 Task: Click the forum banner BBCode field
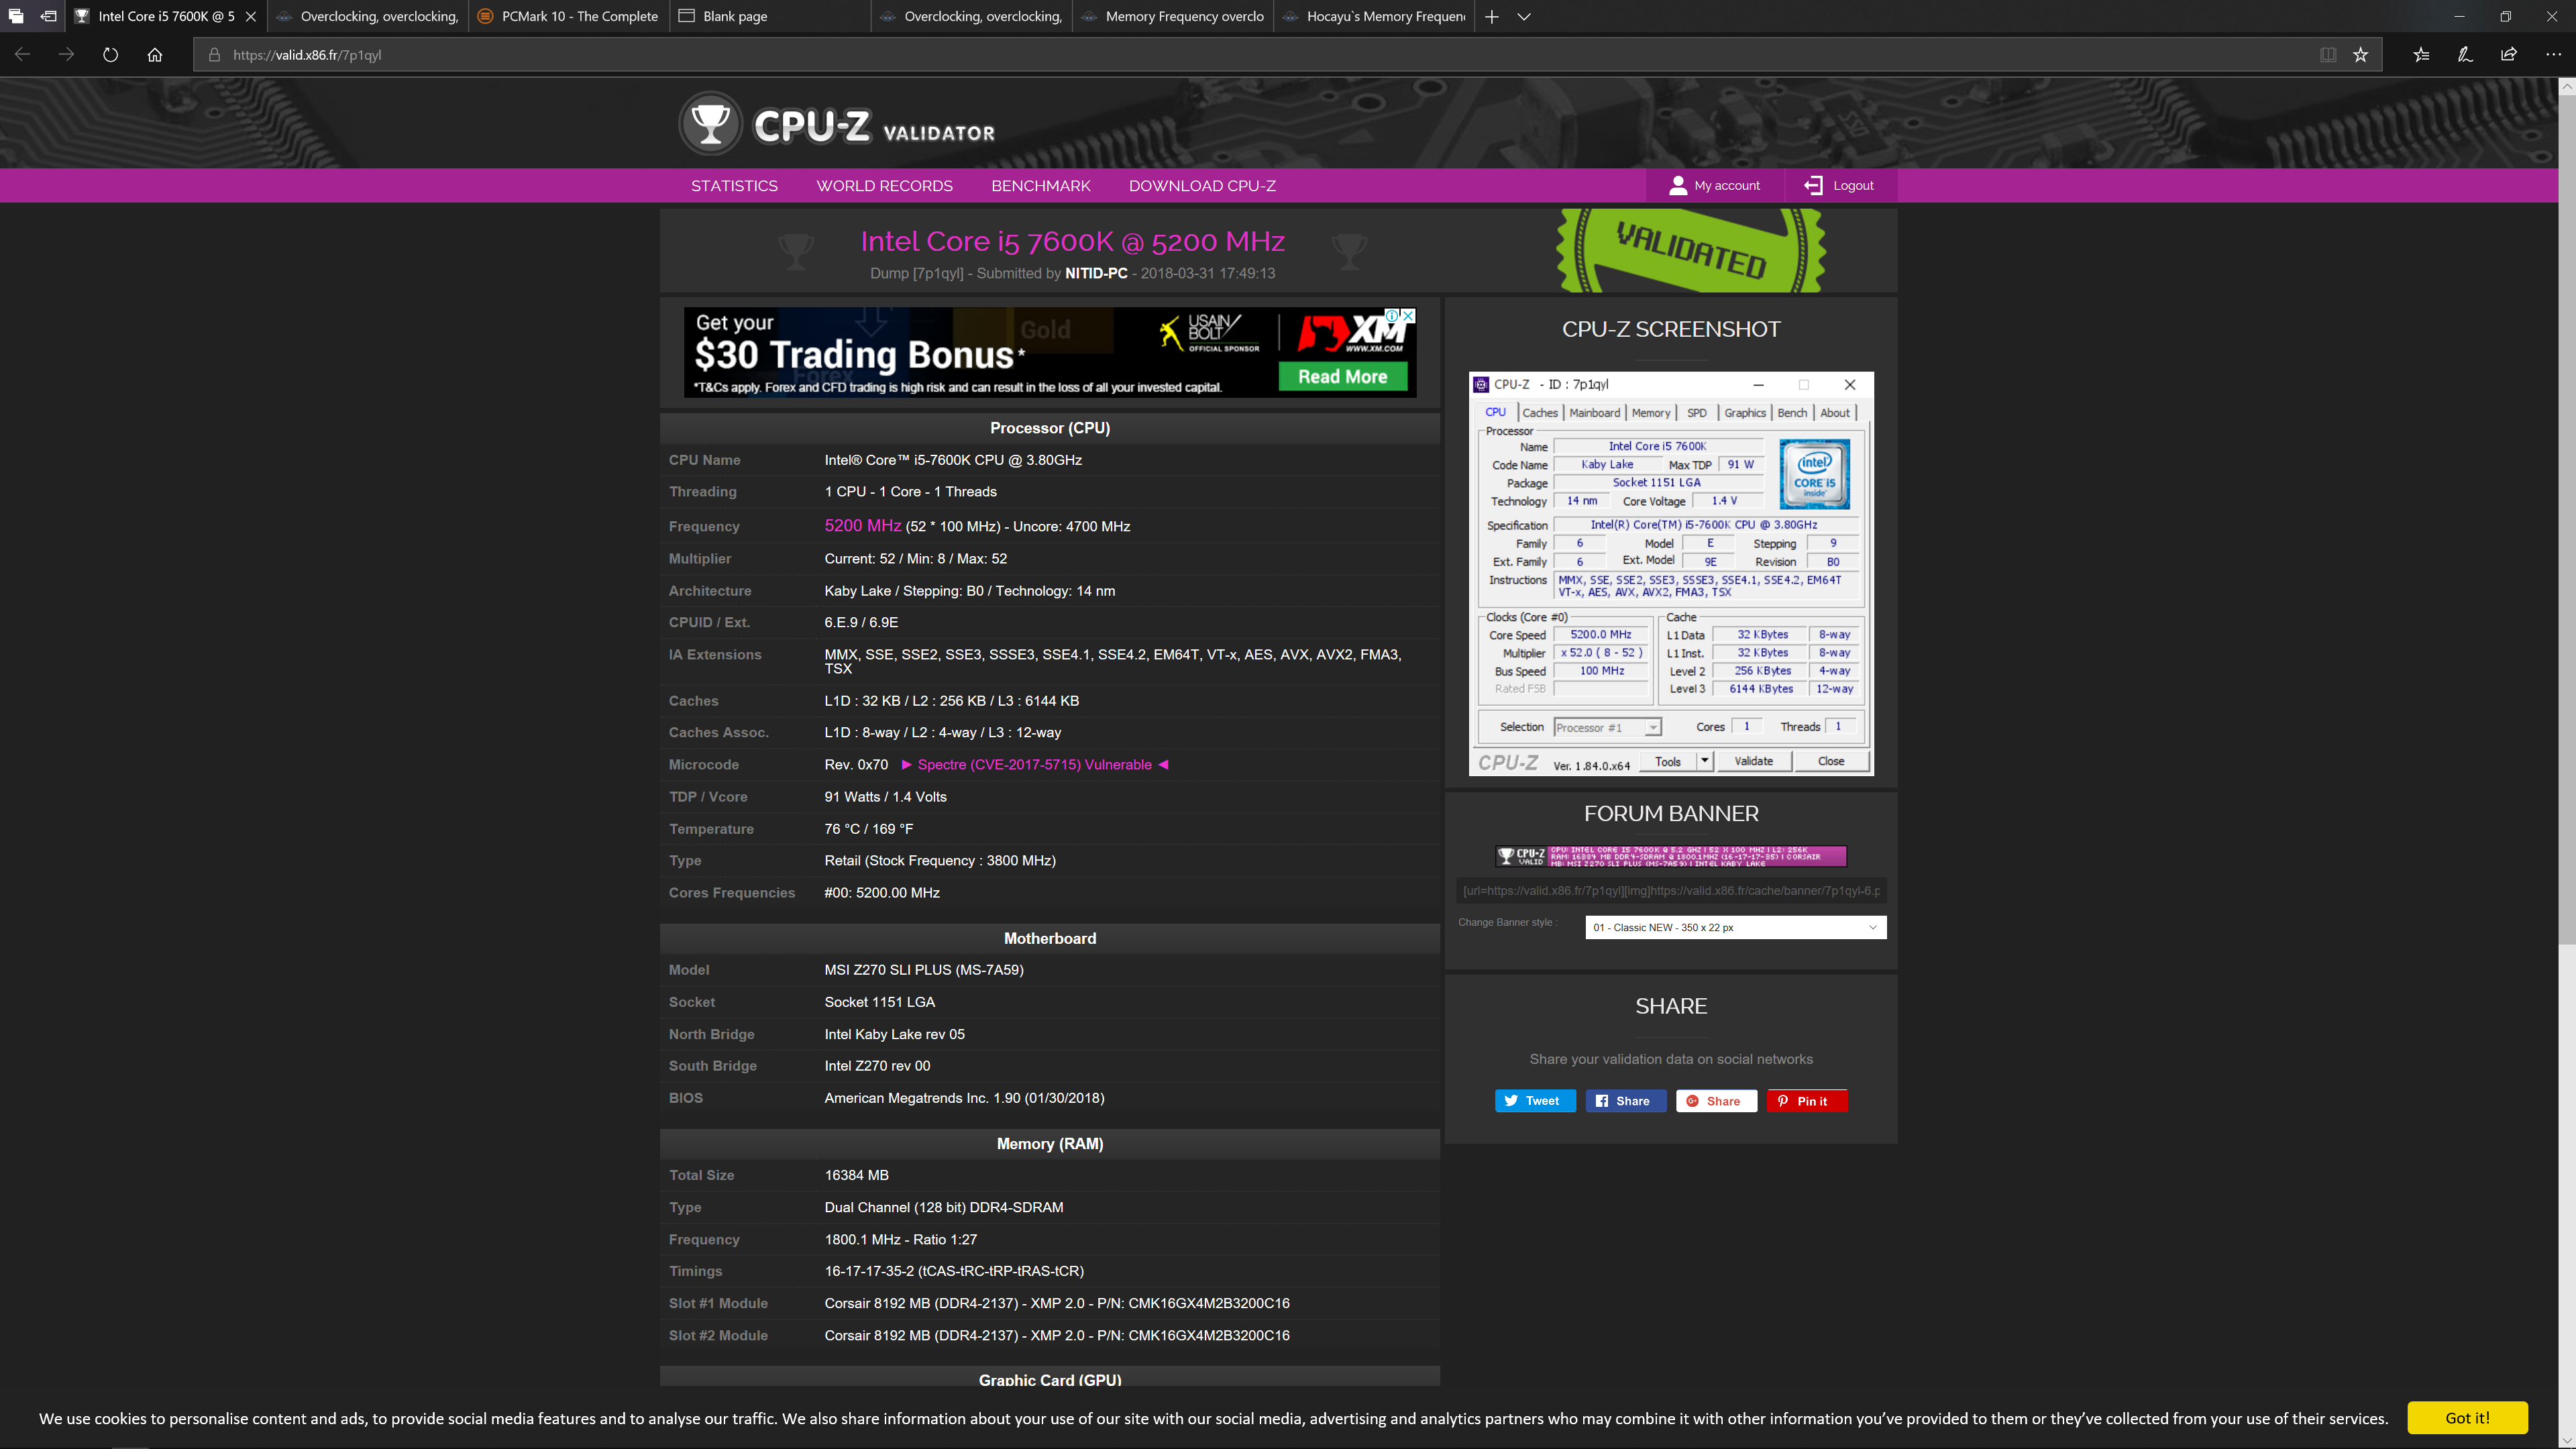pyautogui.click(x=1671, y=890)
